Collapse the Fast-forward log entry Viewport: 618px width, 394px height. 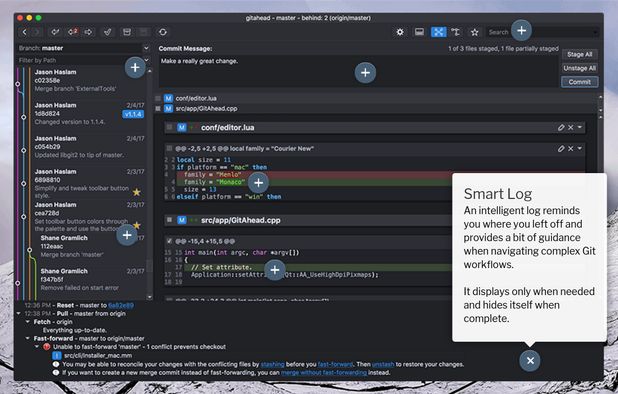(x=28, y=338)
